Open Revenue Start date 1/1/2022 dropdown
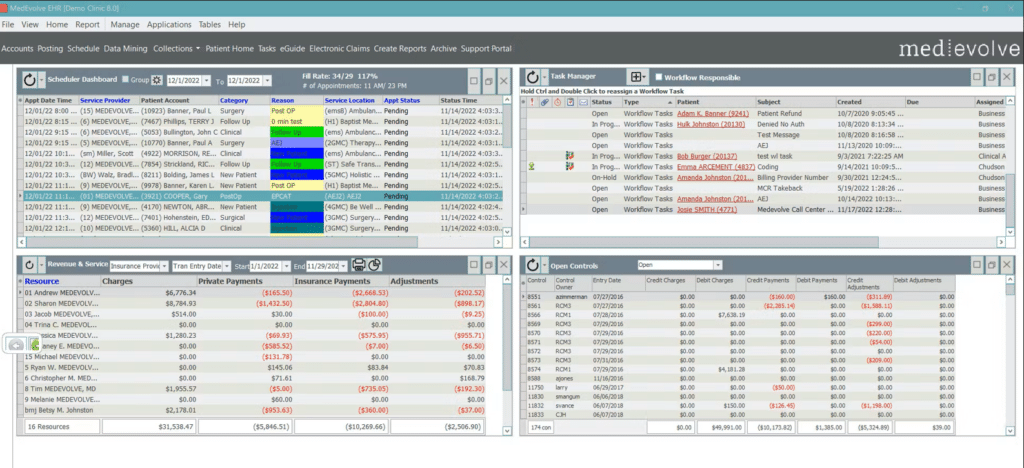The height and width of the screenshot is (468, 1024). click(x=285, y=266)
